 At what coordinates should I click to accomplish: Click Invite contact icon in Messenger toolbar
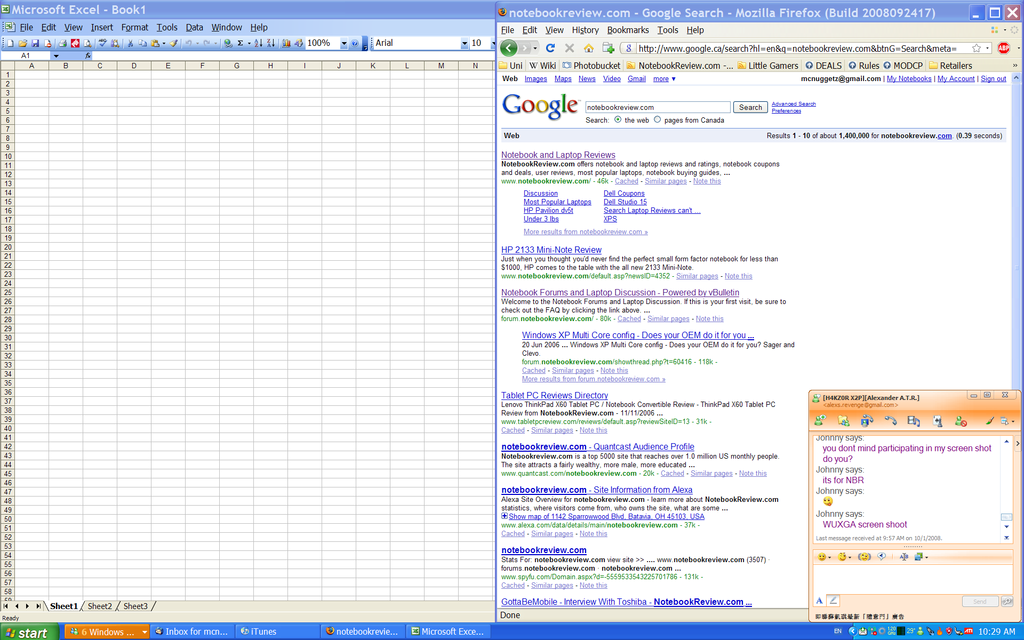pos(820,421)
